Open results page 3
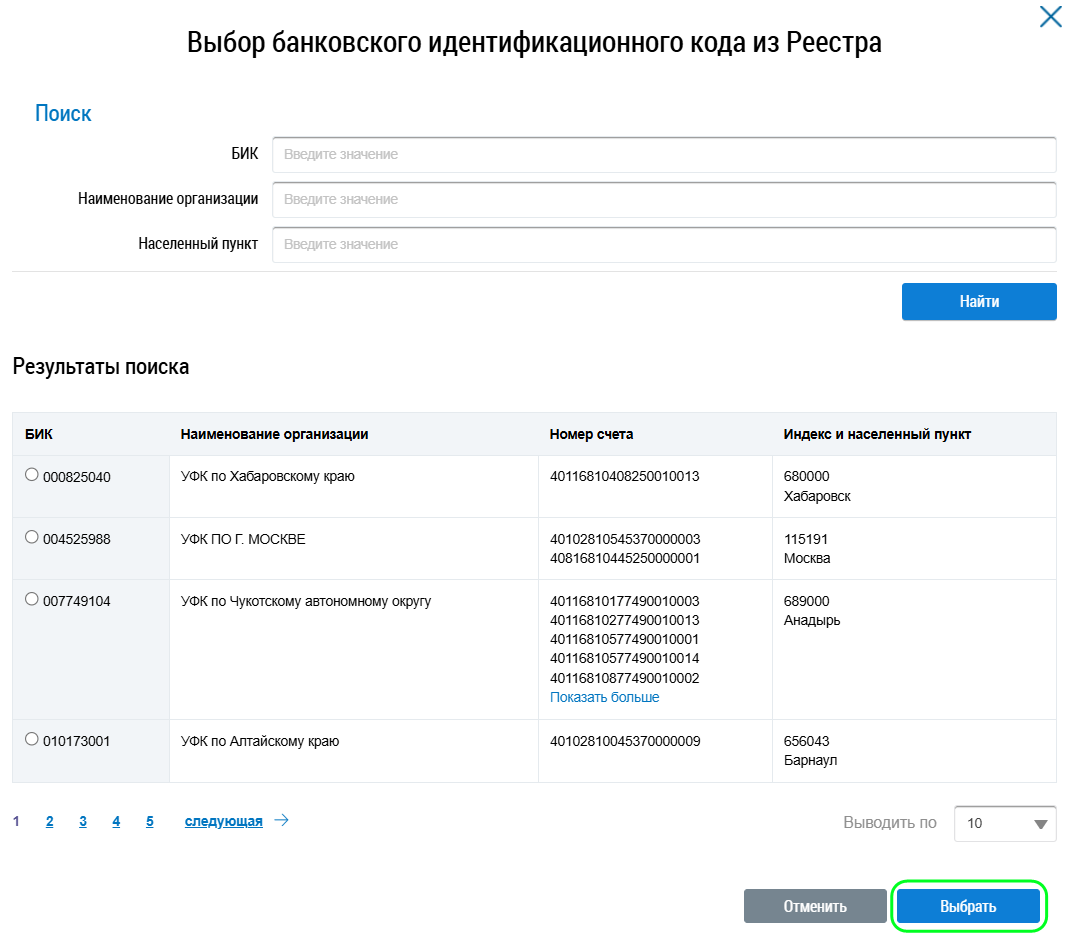1072x943 pixels. 83,822
